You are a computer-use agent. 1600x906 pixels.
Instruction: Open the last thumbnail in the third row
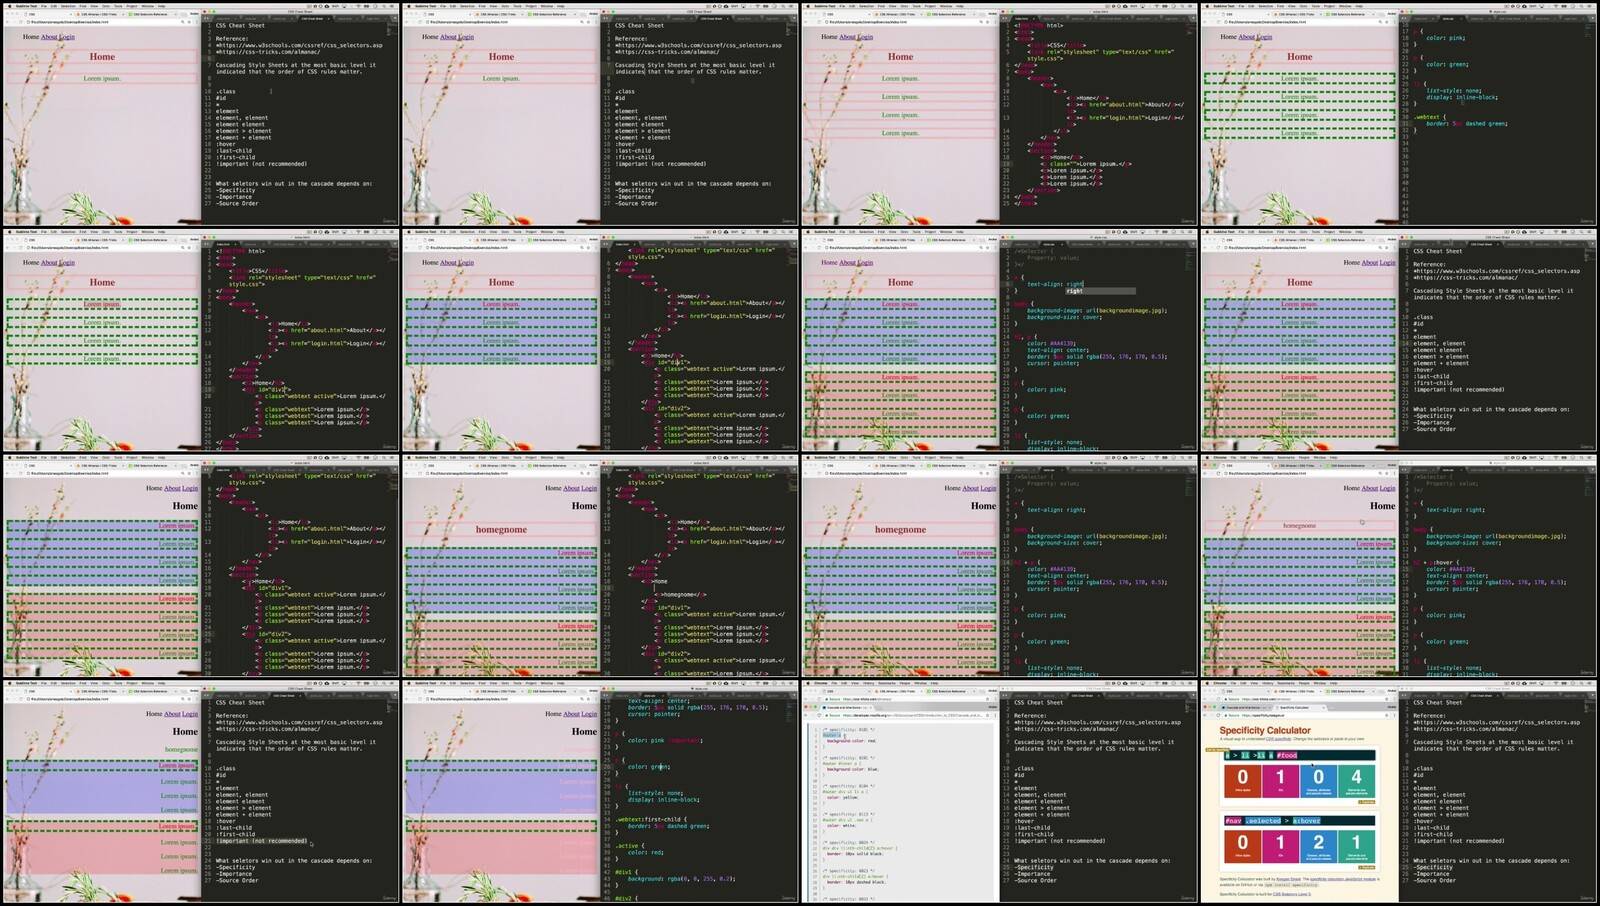coord(1398,566)
